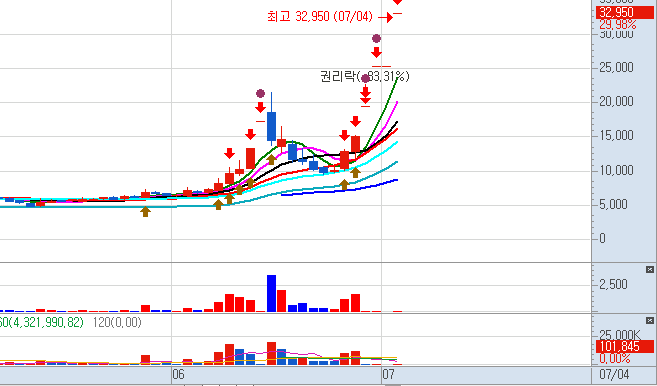Click the tall blue candlestick with the long upper wick
The height and width of the screenshot is (386, 657).
click(272, 126)
